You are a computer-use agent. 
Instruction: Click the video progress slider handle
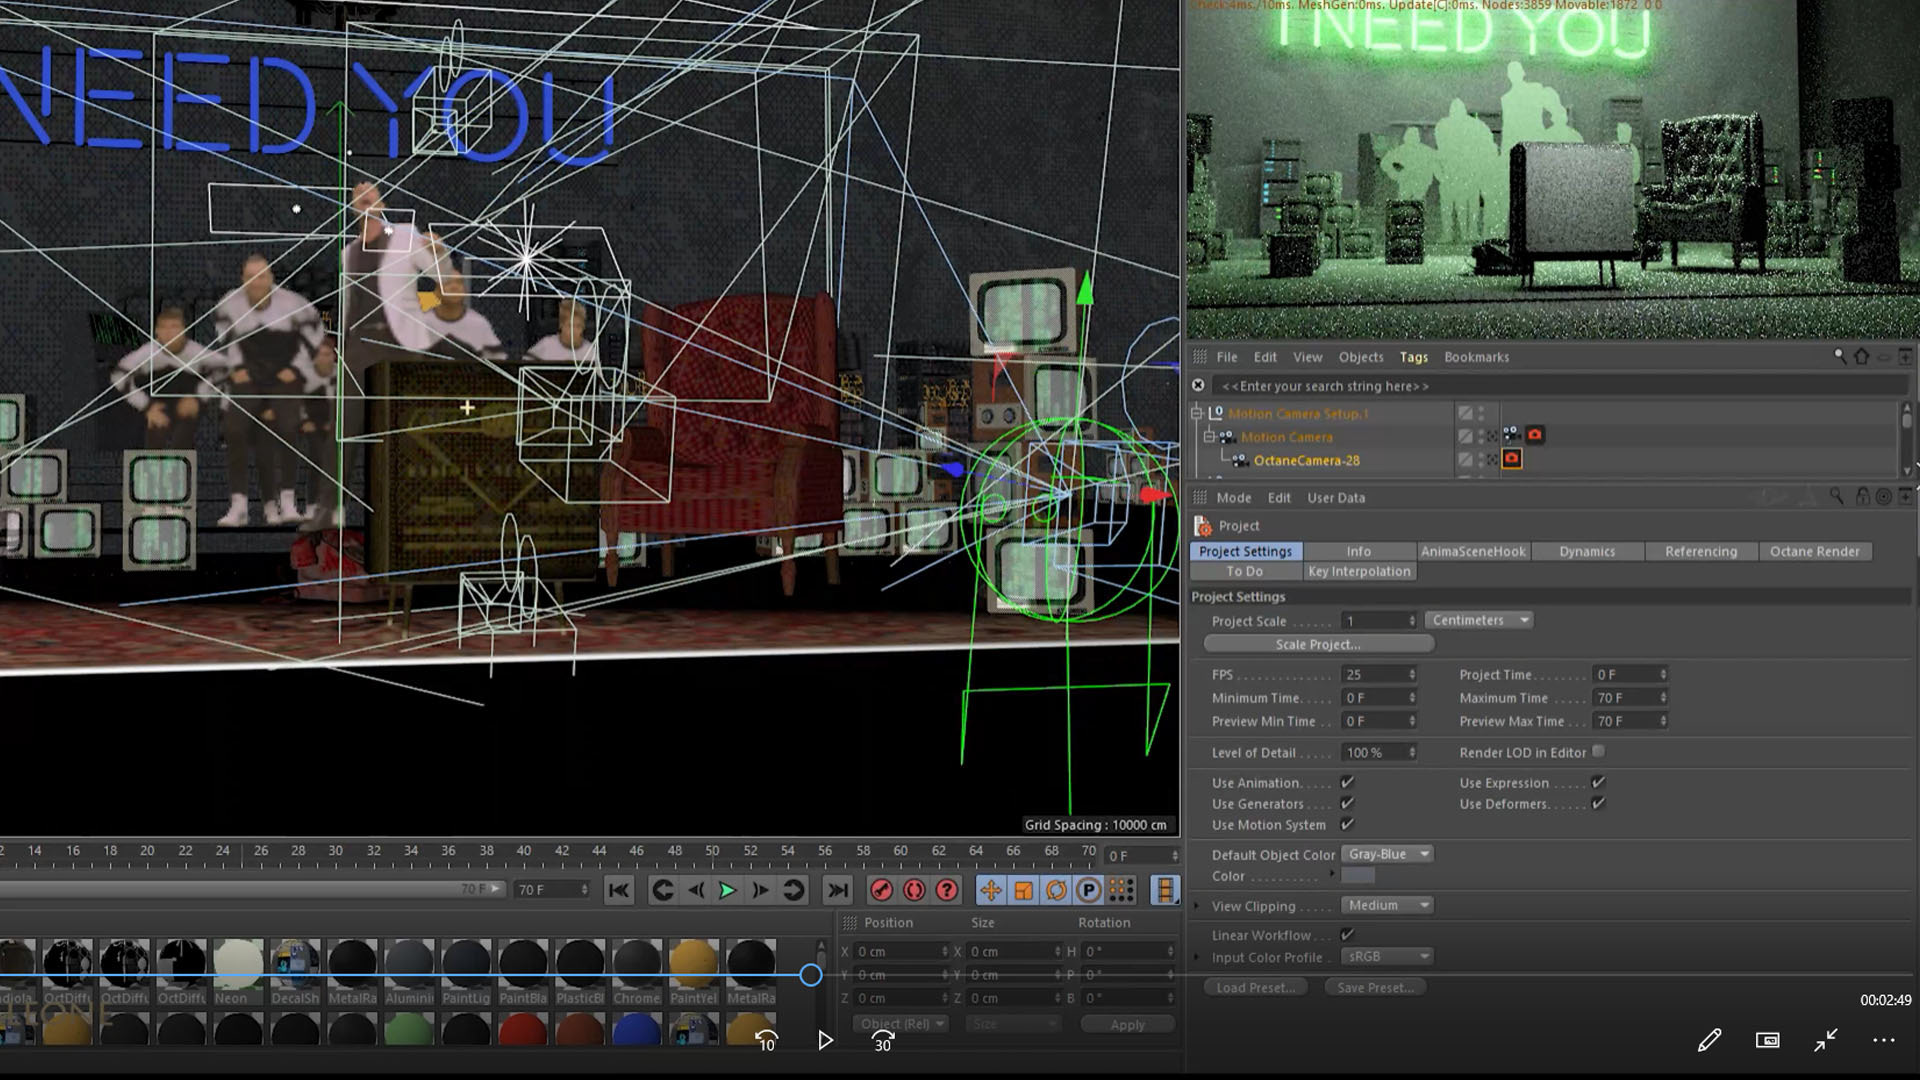click(811, 974)
